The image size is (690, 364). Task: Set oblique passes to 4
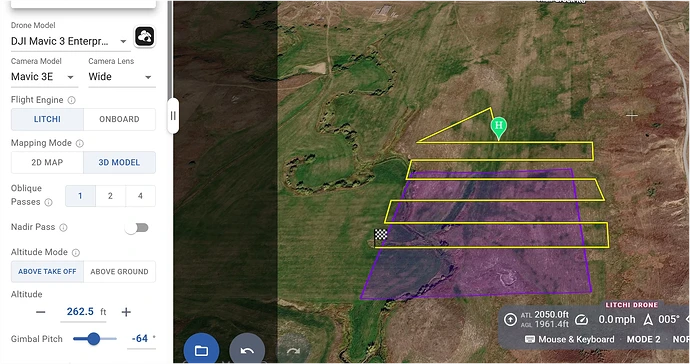140,196
